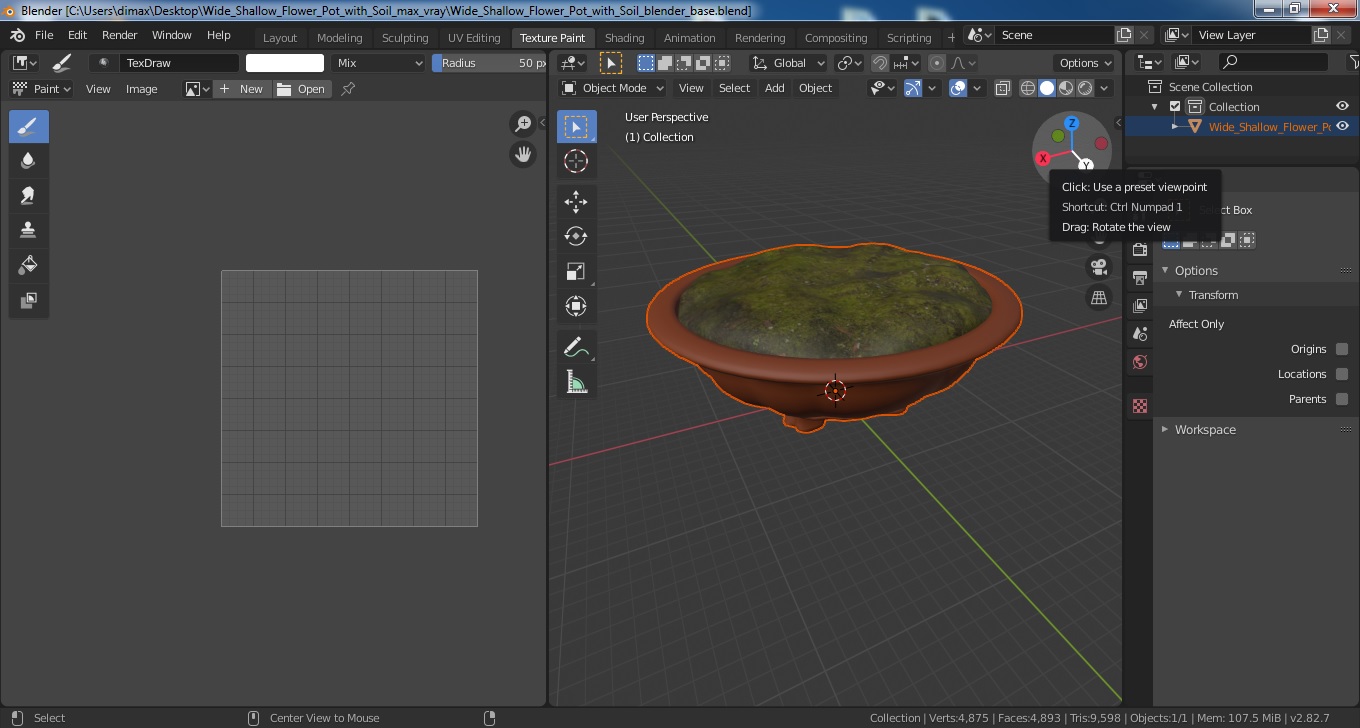Open the viewport Add menu
This screenshot has width=1360, height=728.
coord(775,88)
